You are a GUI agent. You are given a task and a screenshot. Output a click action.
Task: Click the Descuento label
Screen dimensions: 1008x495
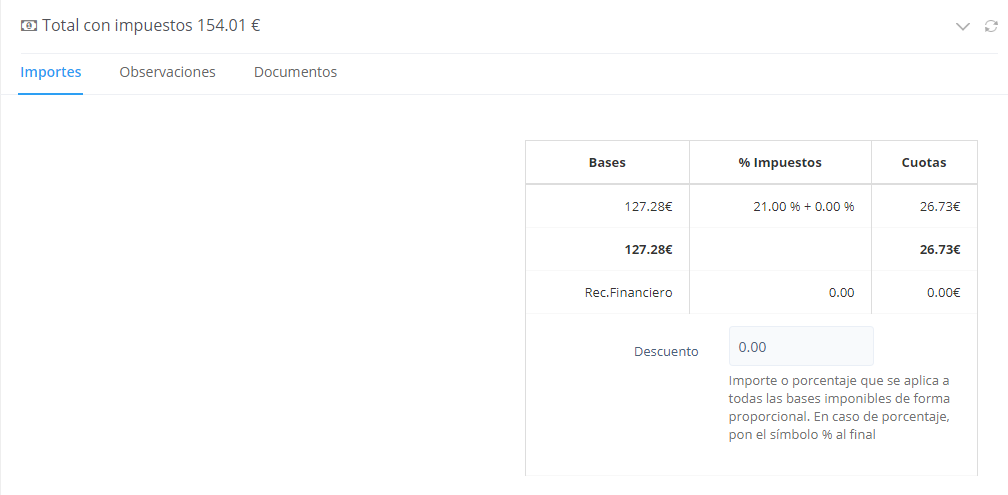[x=666, y=351]
